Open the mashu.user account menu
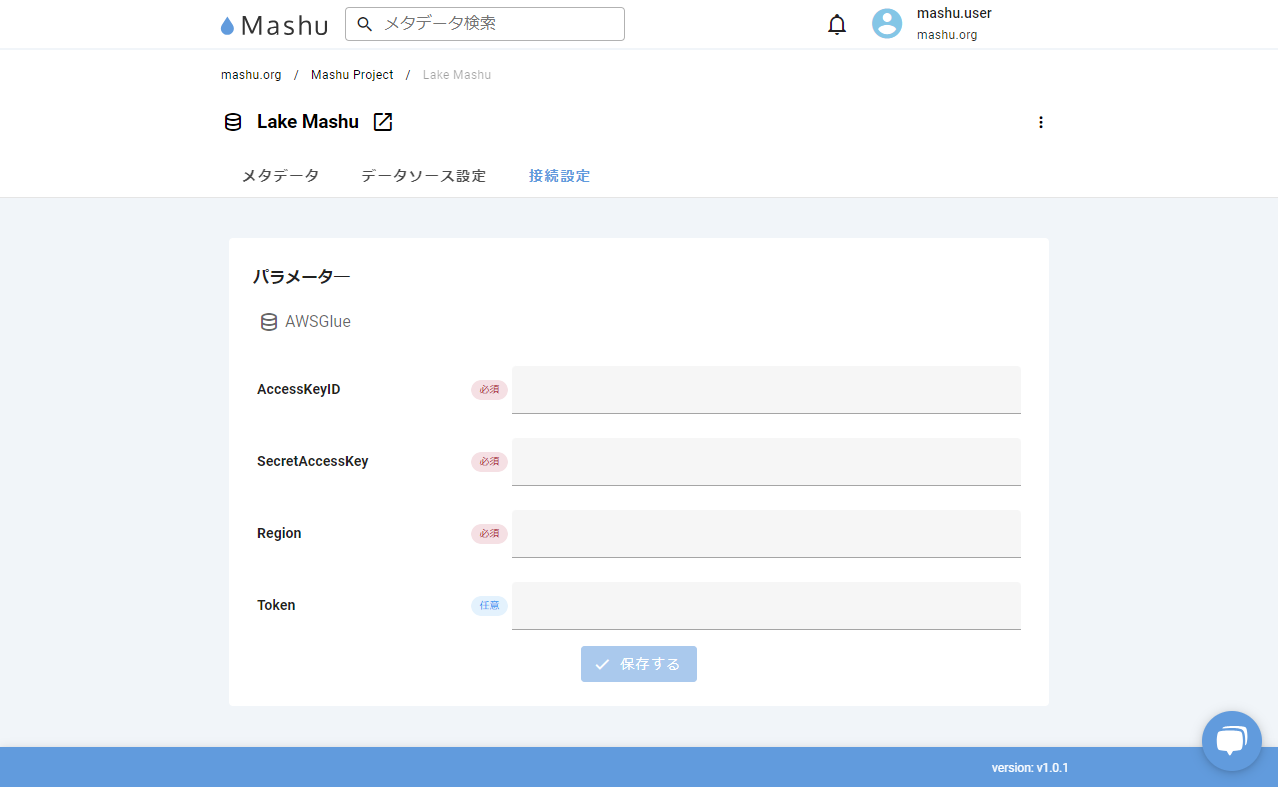The height and width of the screenshot is (787, 1278). click(953, 14)
